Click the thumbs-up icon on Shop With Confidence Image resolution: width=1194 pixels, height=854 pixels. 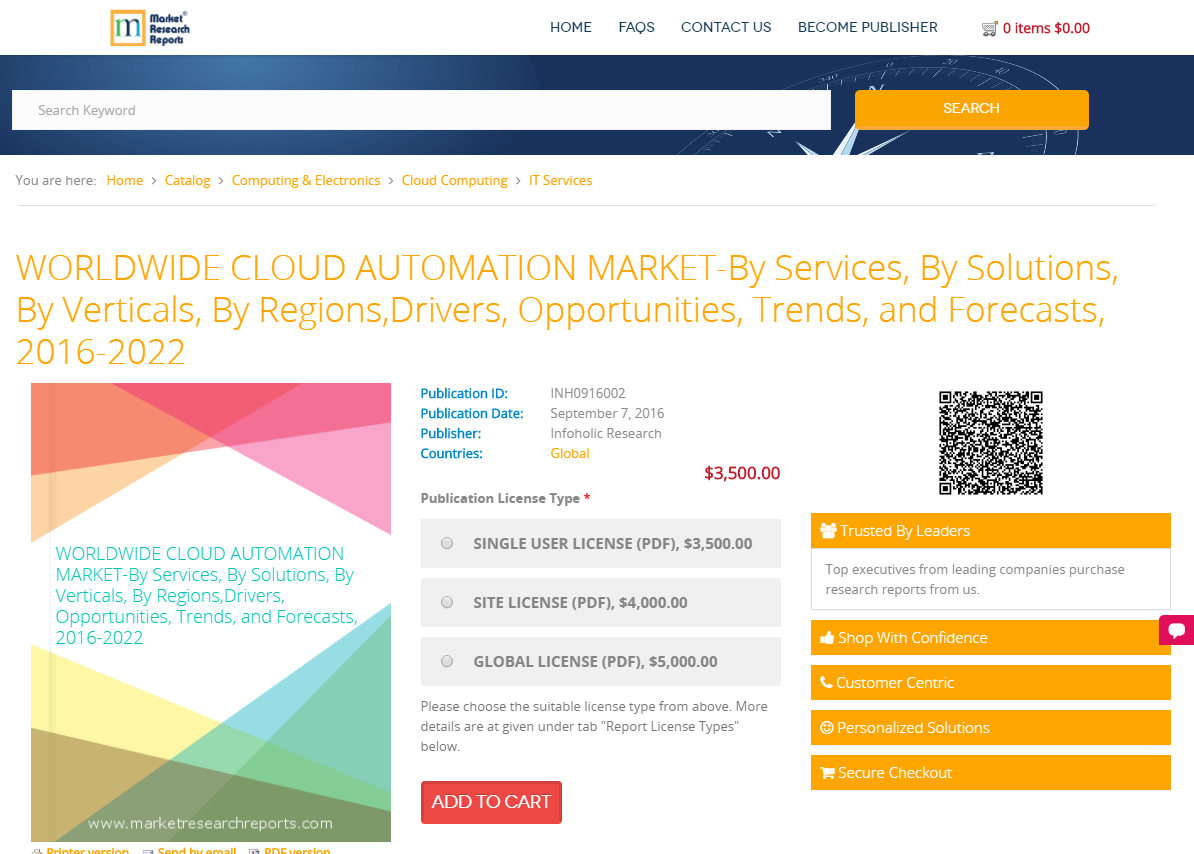[x=828, y=637]
